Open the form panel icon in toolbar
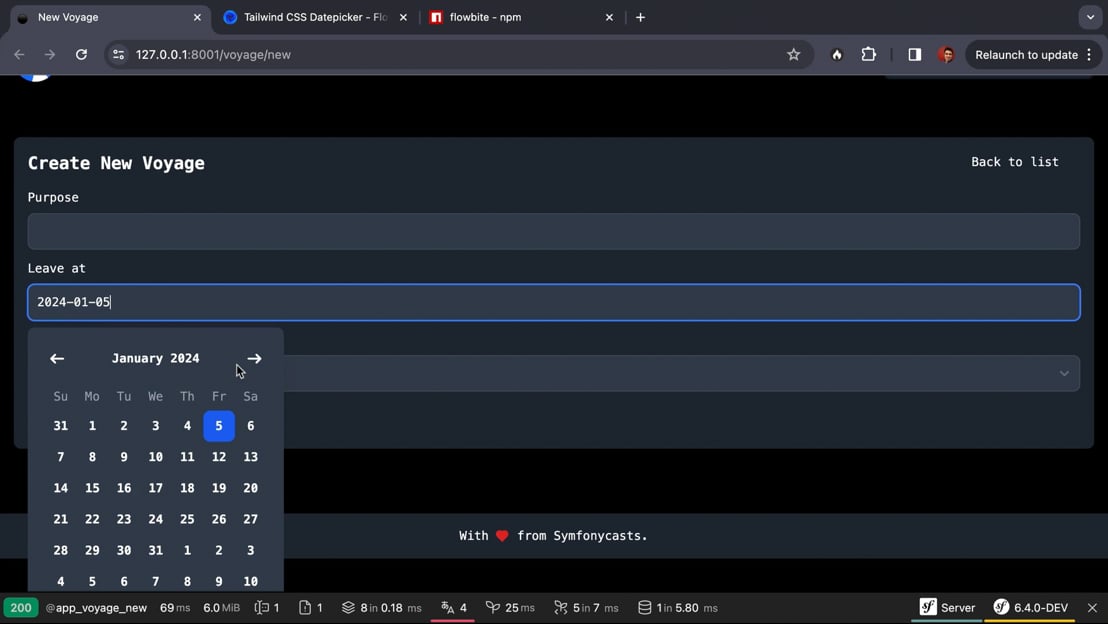Image resolution: width=1108 pixels, height=624 pixels. pyautogui.click(x=267, y=608)
